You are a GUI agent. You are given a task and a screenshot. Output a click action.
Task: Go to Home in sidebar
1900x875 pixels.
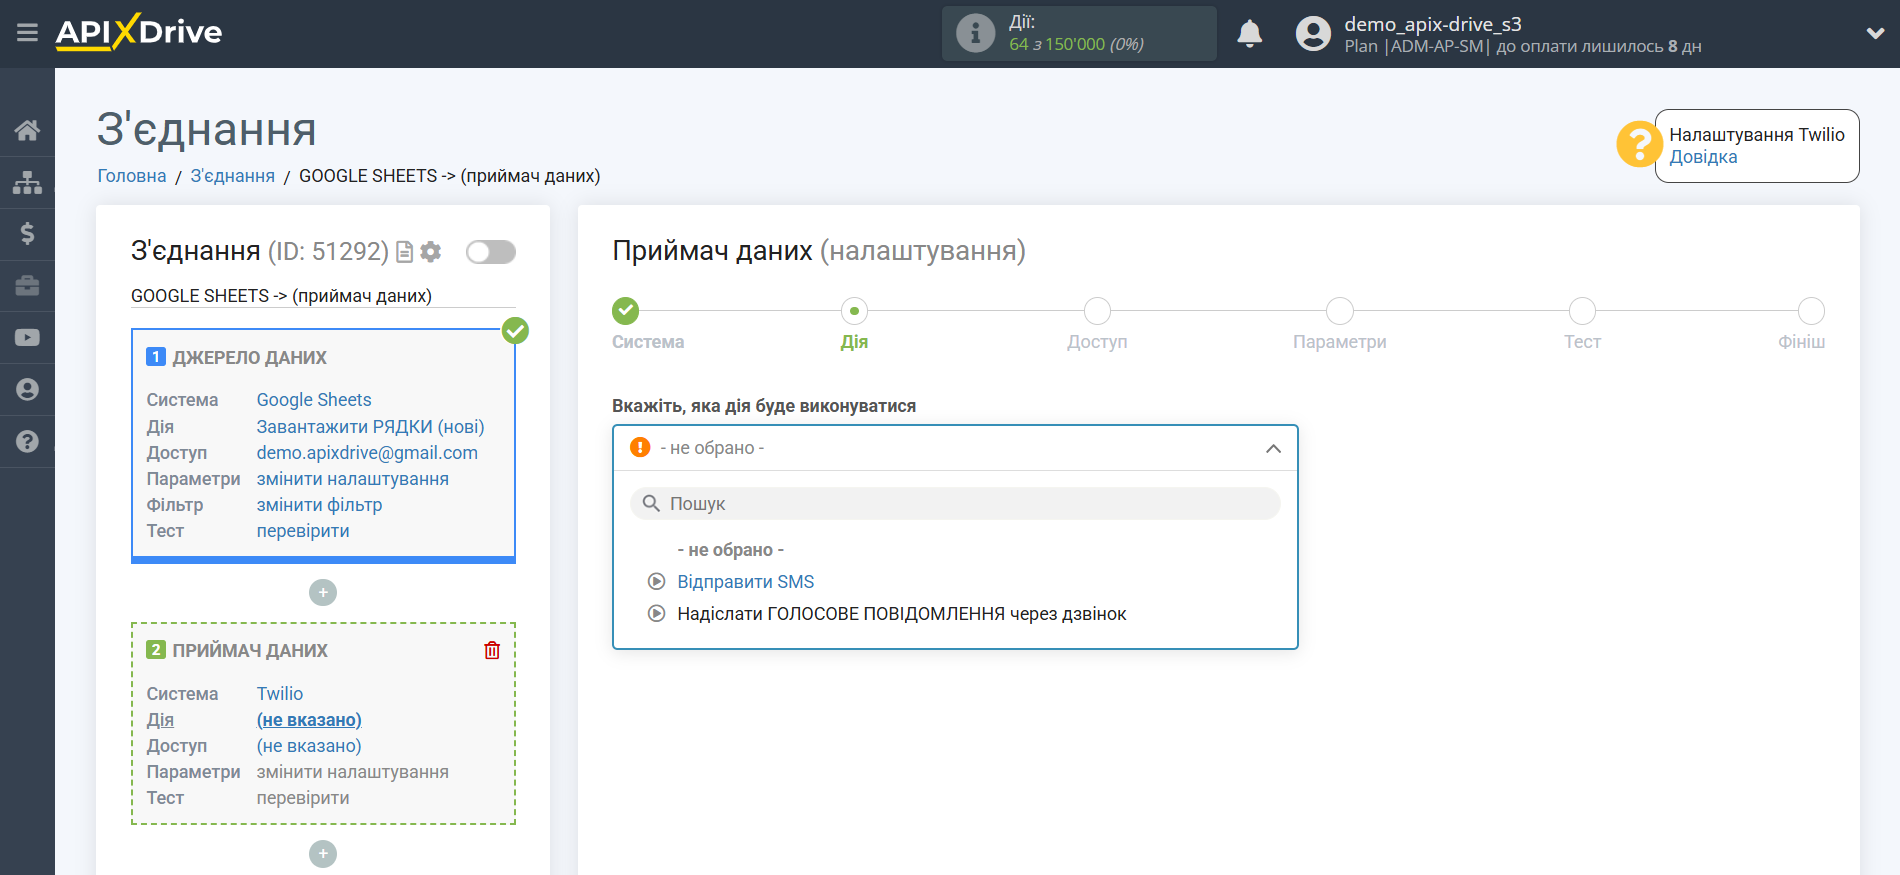(x=27, y=130)
